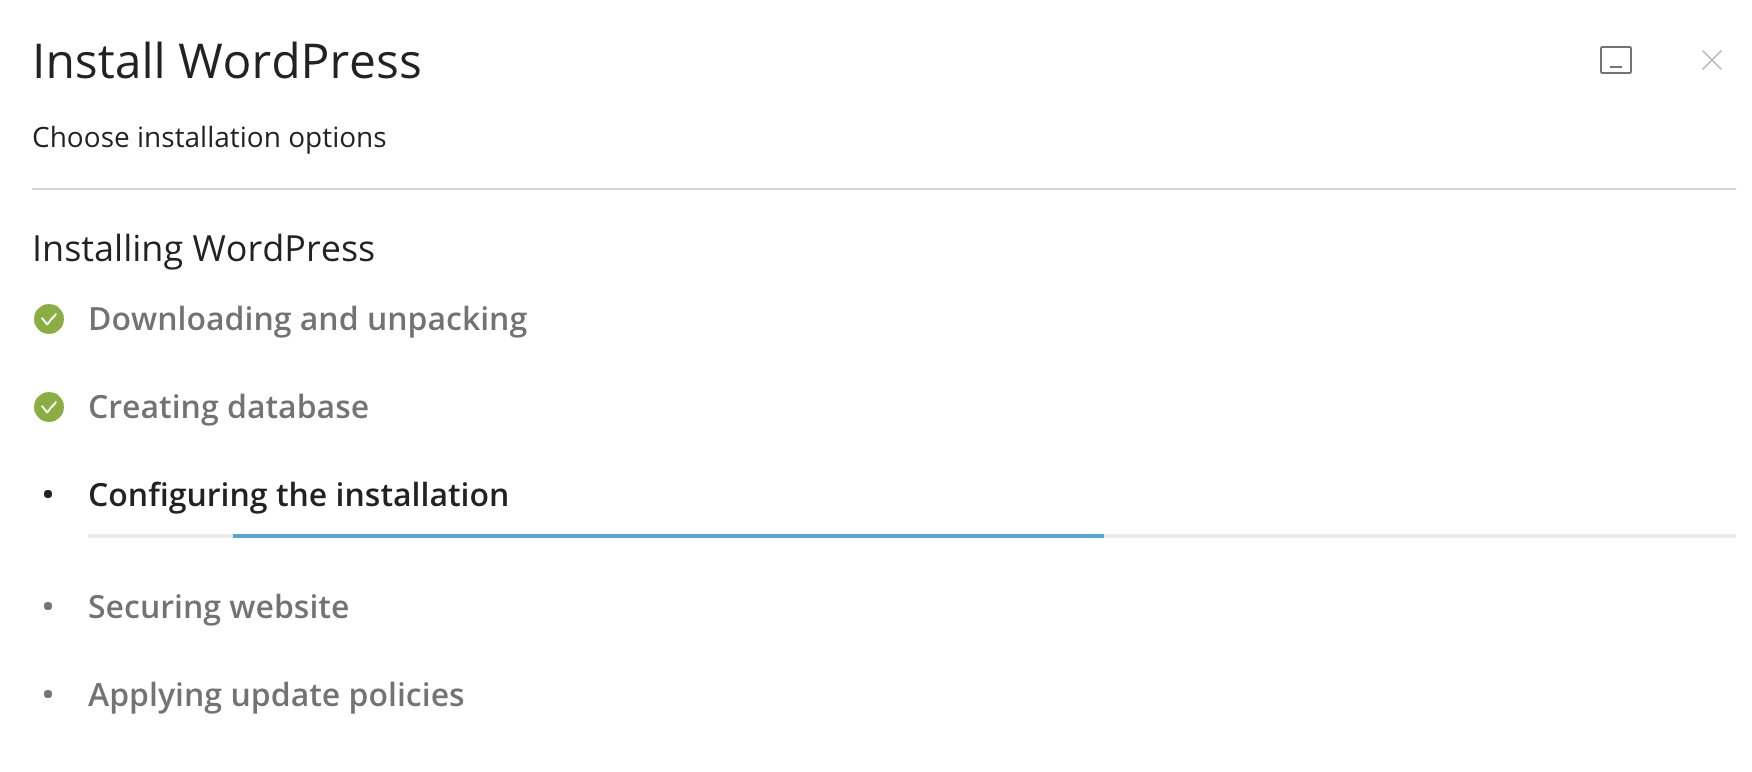Screen dimensions: 1752x772
Task: Click WordPress in the large dialog title
Action: tap(300, 61)
